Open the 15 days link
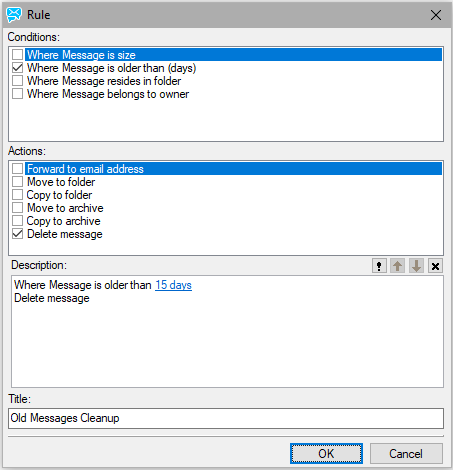This screenshot has width=453, height=470. point(173,285)
